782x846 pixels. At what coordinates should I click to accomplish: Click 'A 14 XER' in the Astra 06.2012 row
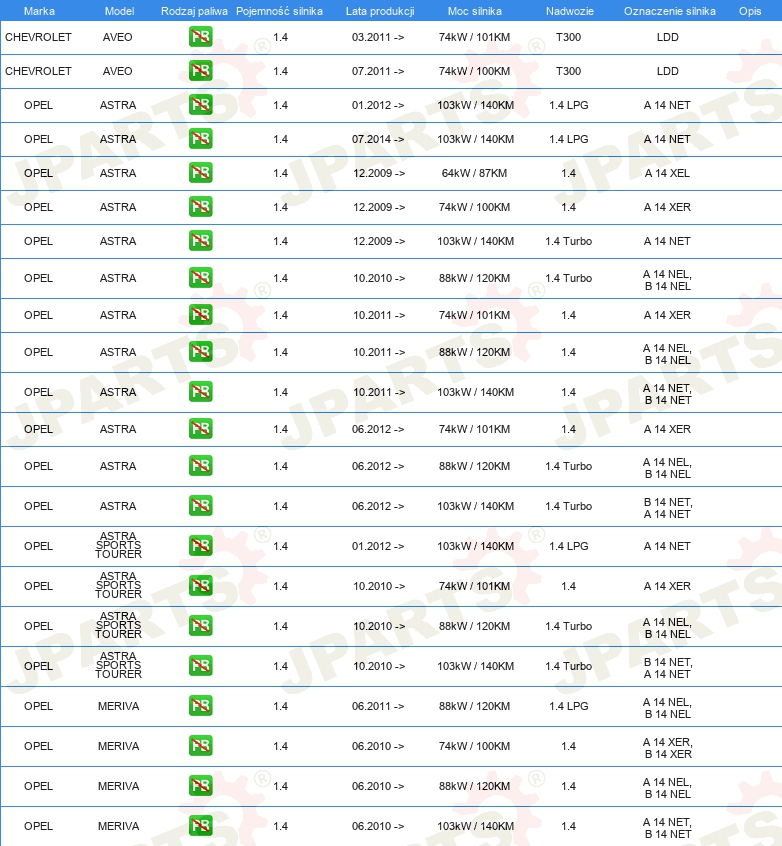667,429
